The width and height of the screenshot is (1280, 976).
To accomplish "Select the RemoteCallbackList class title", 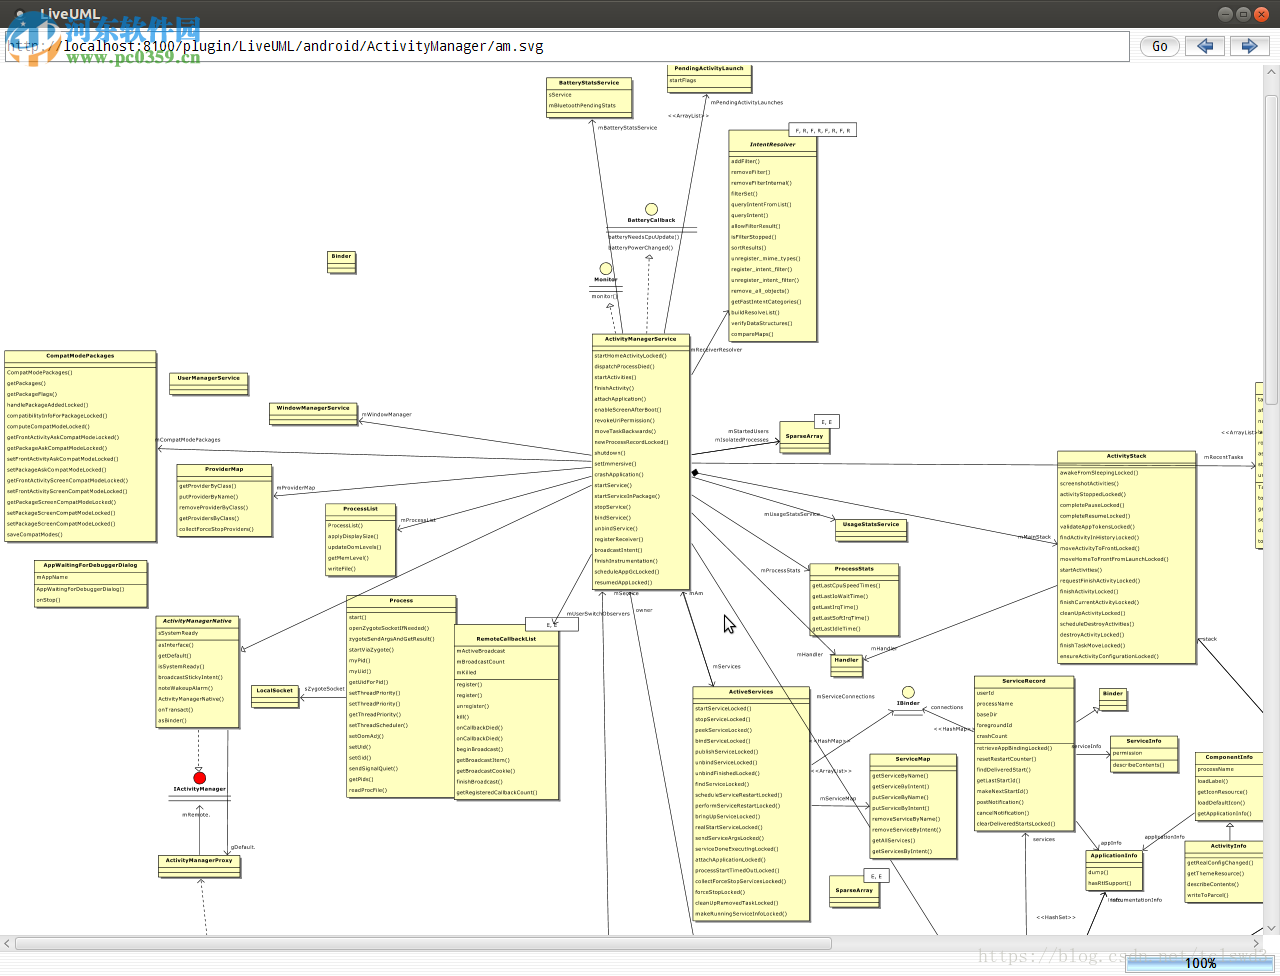I will click(x=506, y=639).
